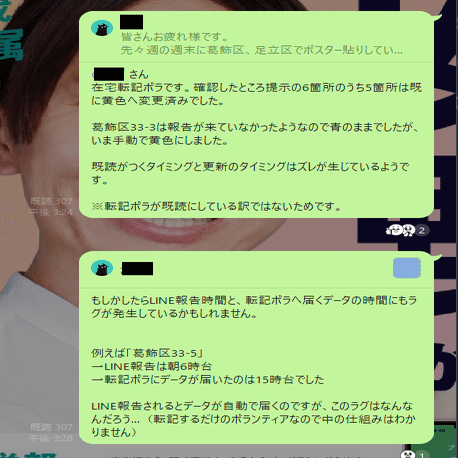The image size is (458, 458).
Task: Select the 午後 3:24 timestamp
Action: click(x=51, y=212)
